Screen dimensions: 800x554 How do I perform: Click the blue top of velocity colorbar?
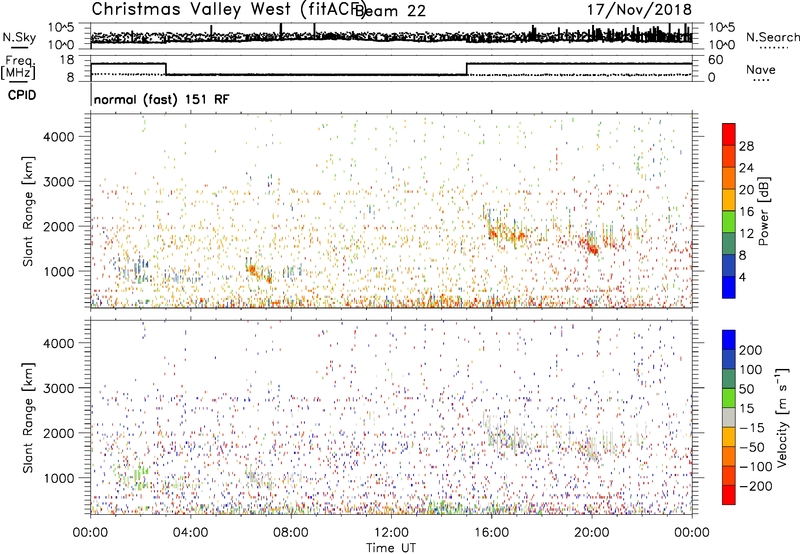pyautogui.click(x=729, y=340)
